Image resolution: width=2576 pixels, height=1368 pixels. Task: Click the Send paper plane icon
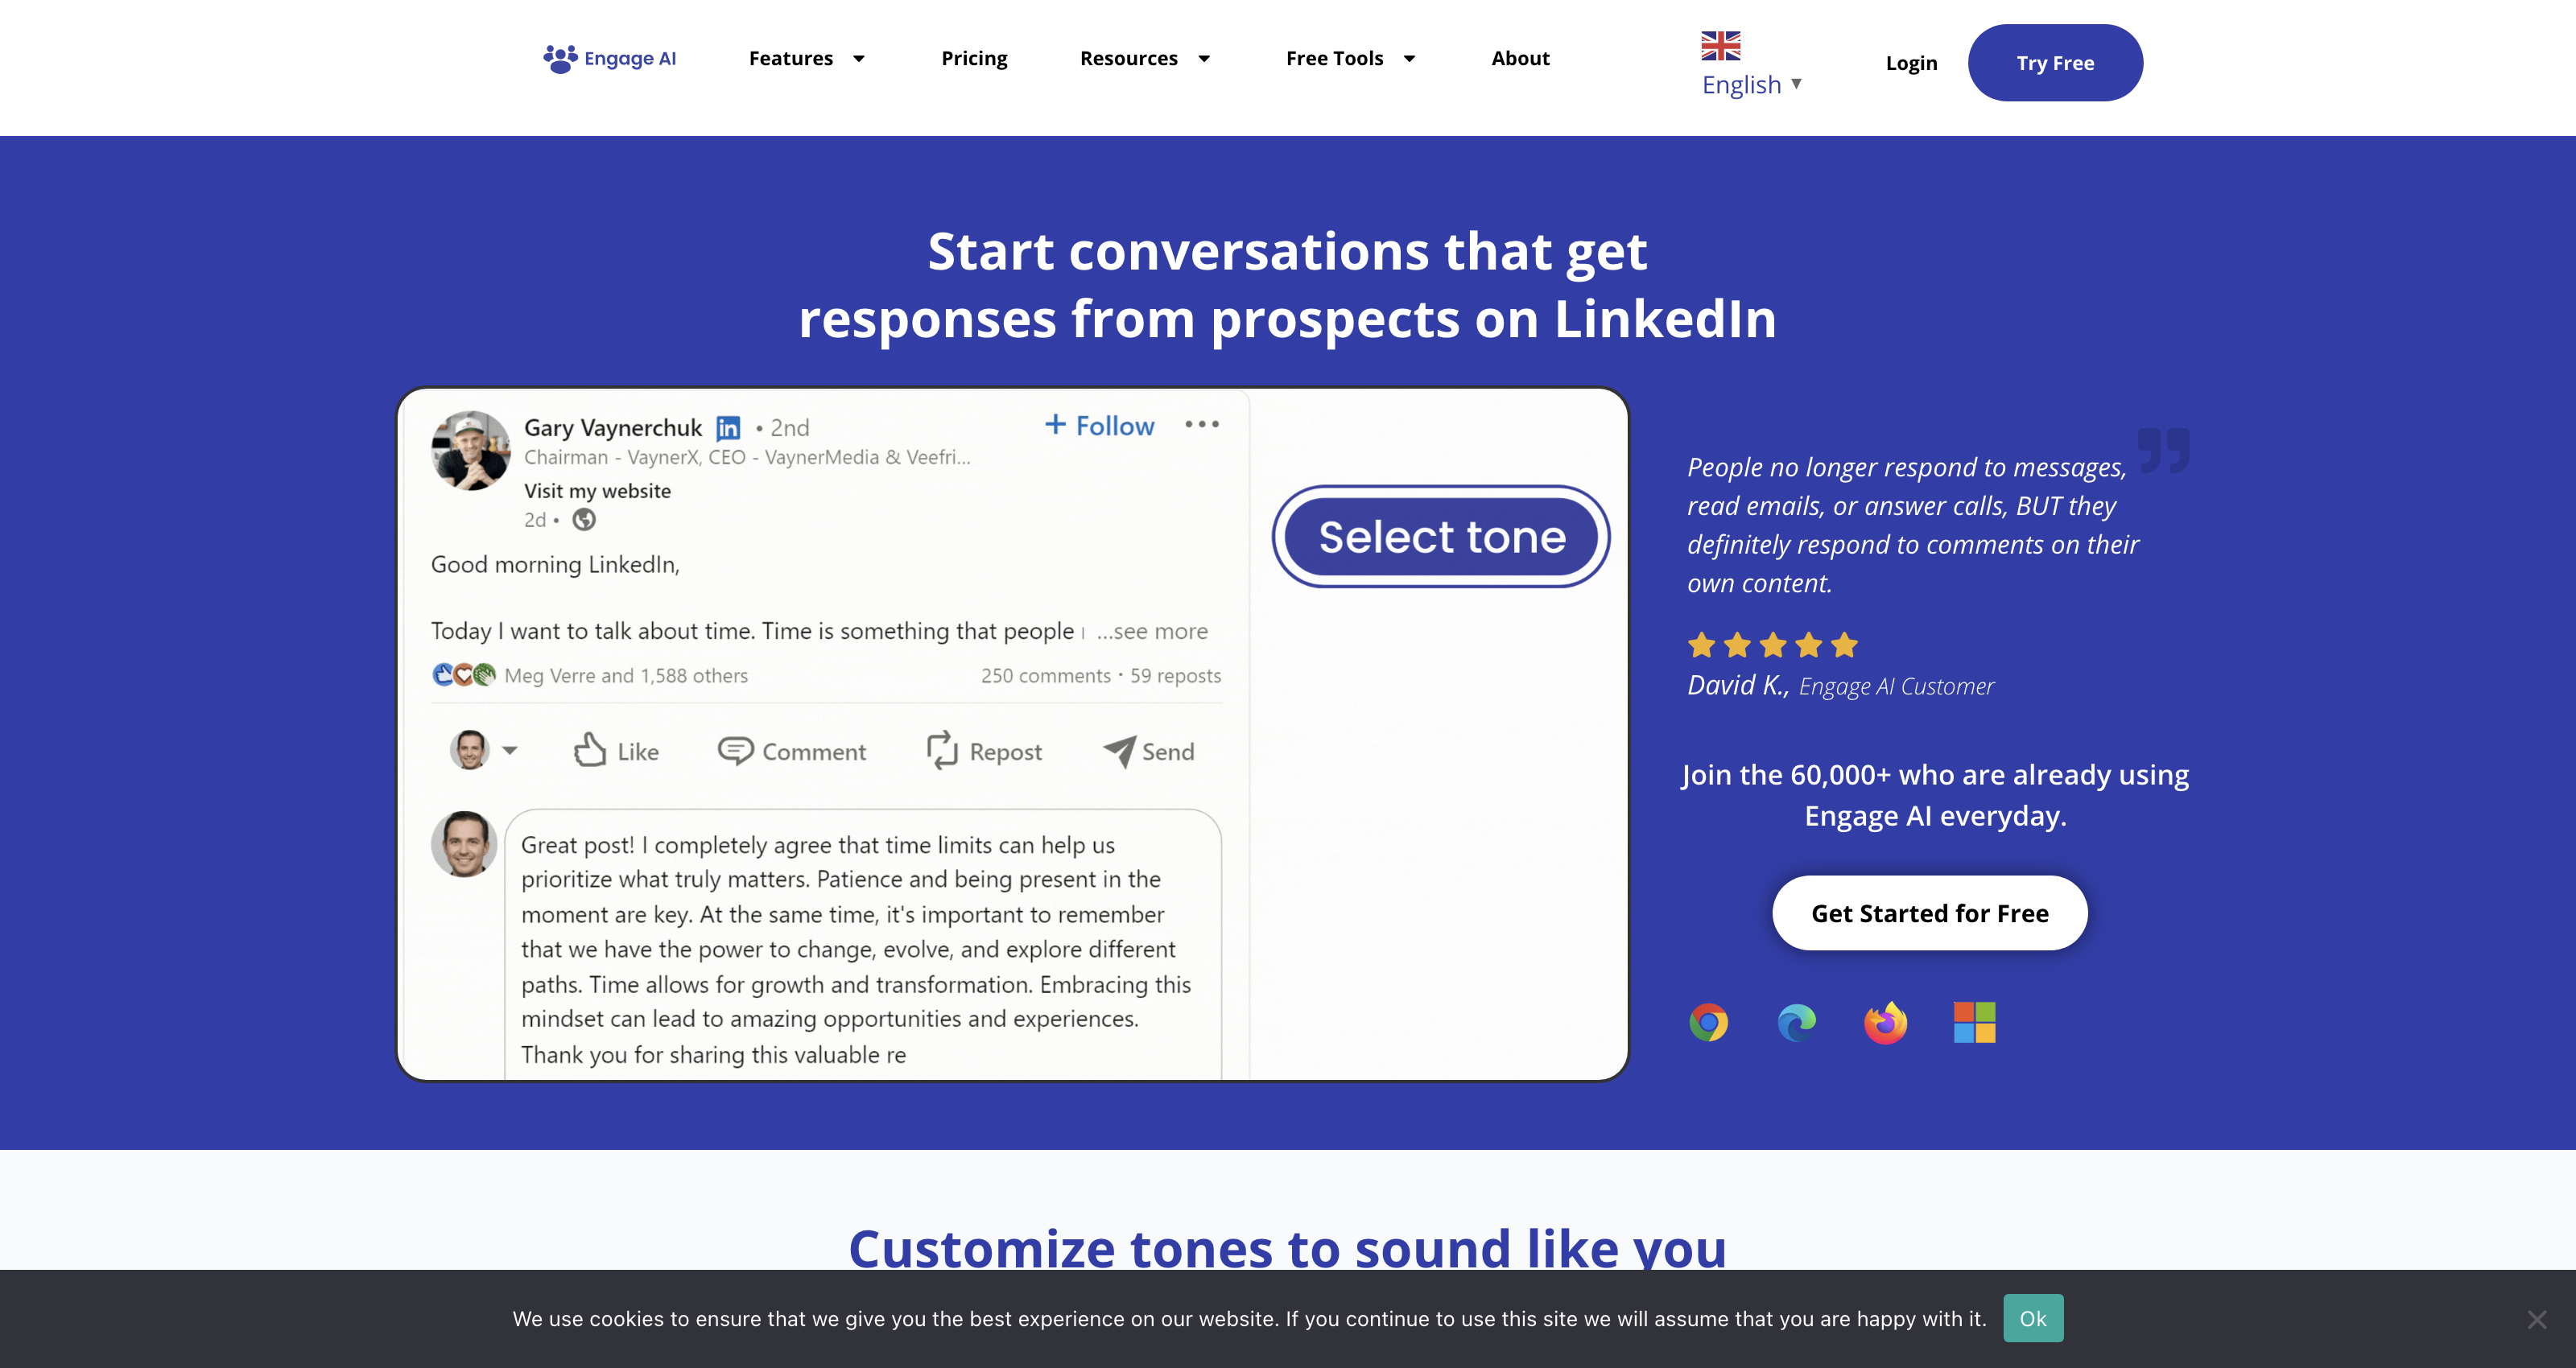pos(1119,751)
